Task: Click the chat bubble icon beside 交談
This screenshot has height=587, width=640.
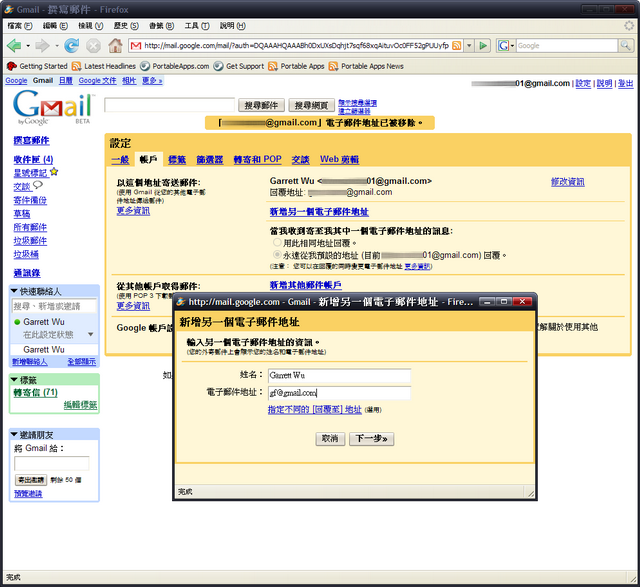Action: (38, 185)
